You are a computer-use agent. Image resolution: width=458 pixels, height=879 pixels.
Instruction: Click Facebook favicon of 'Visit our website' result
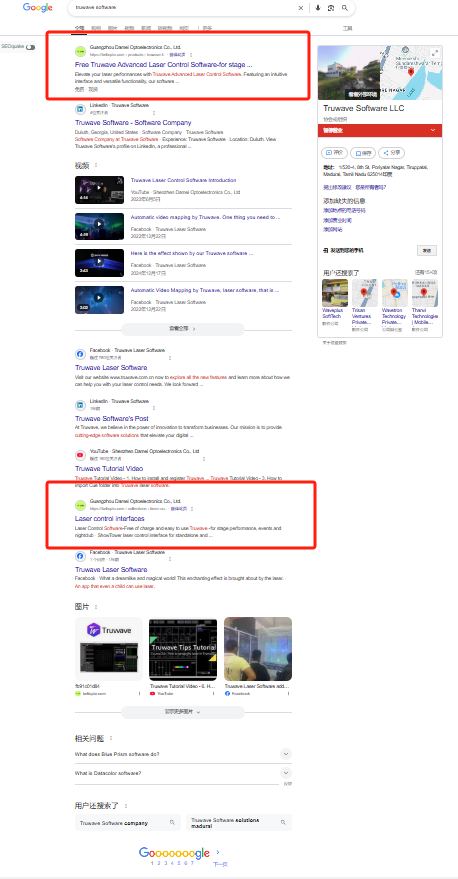click(80, 354)
